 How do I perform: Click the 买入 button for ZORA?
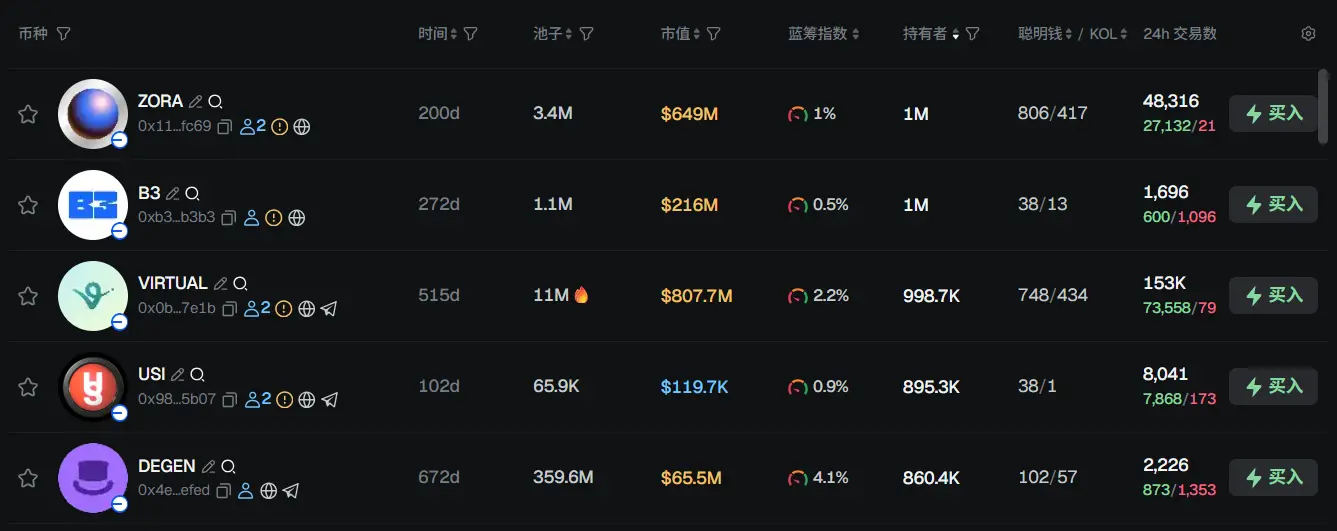tap(1273, 114)
